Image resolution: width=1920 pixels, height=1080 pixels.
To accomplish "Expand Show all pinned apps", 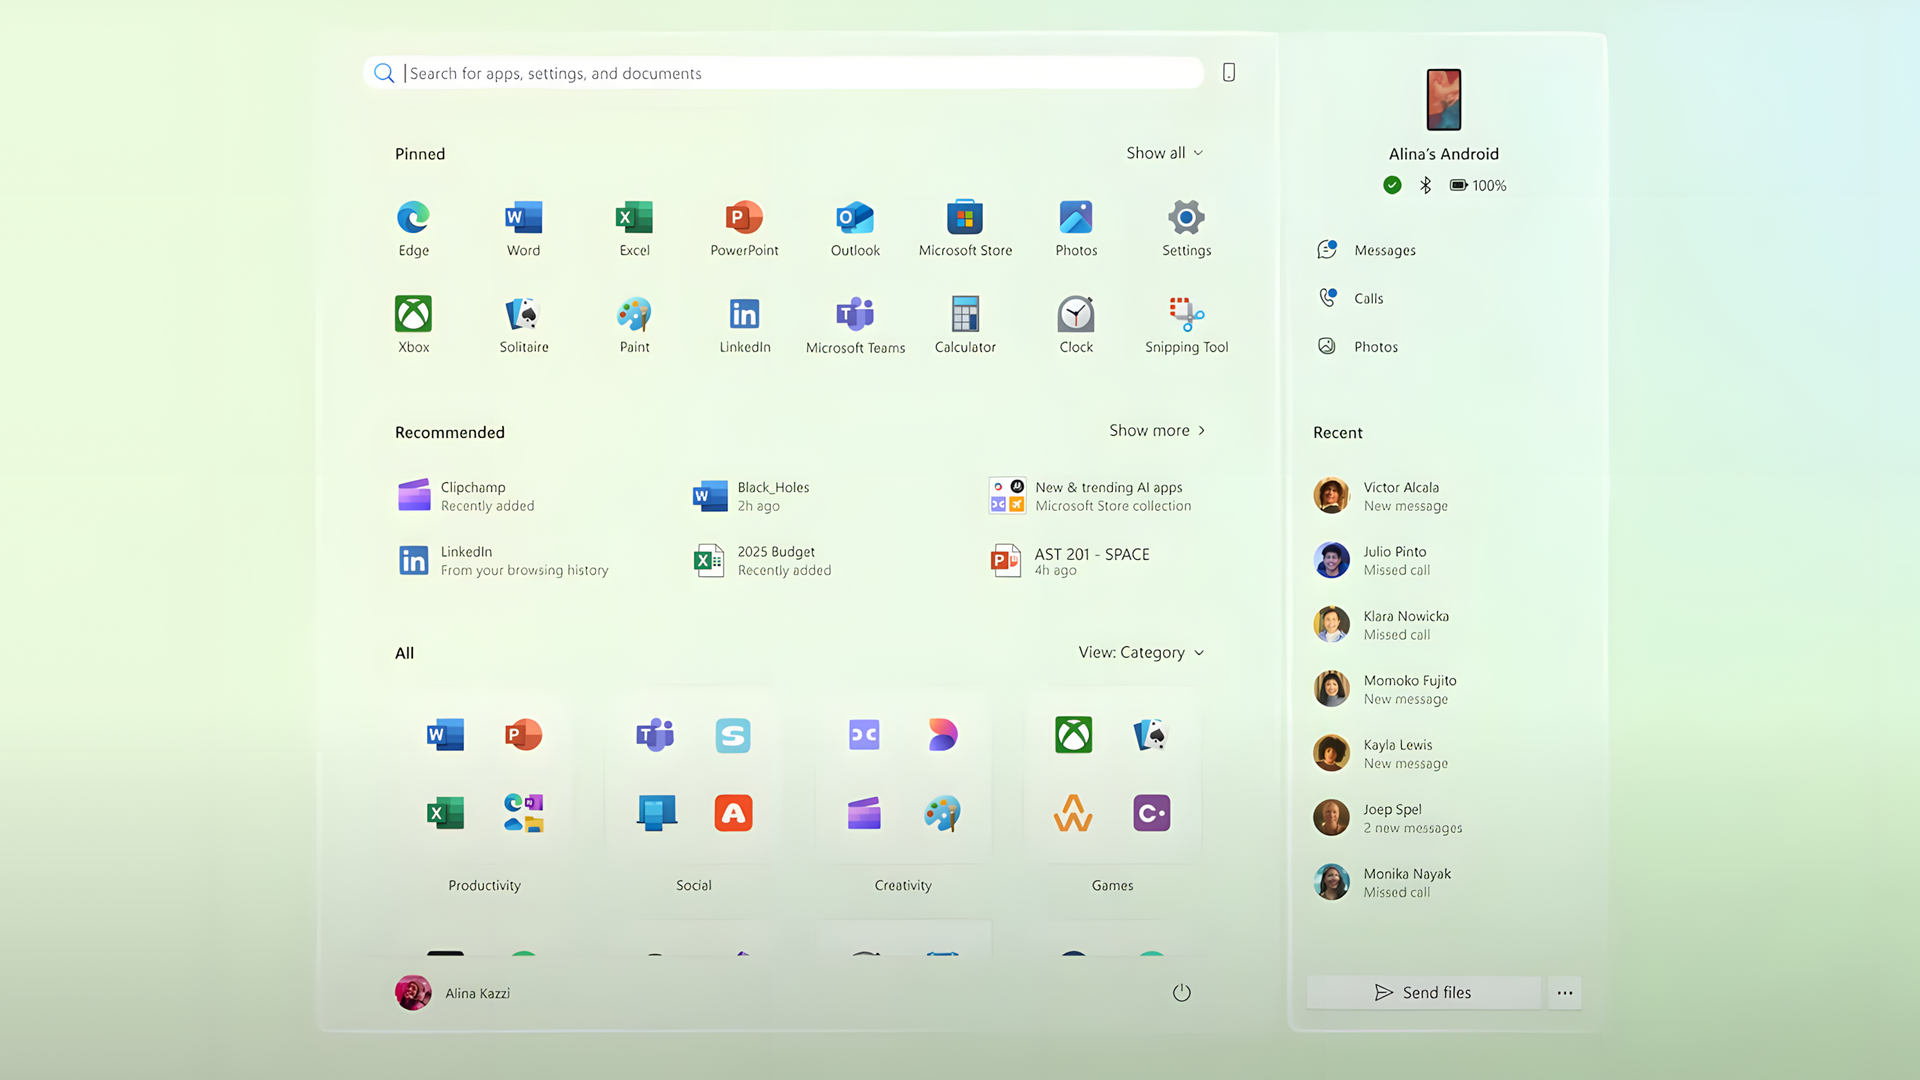I will [x=1165, y=153].
